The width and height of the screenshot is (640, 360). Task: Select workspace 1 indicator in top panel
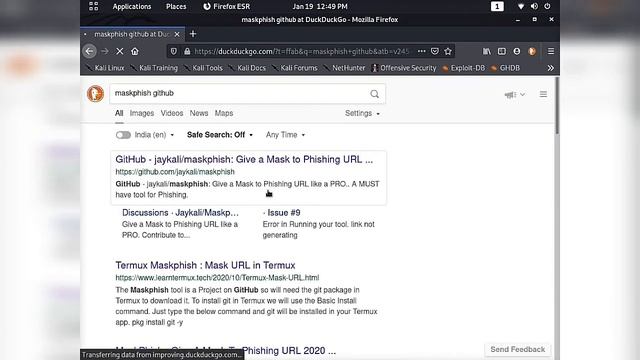pos(497,7)
